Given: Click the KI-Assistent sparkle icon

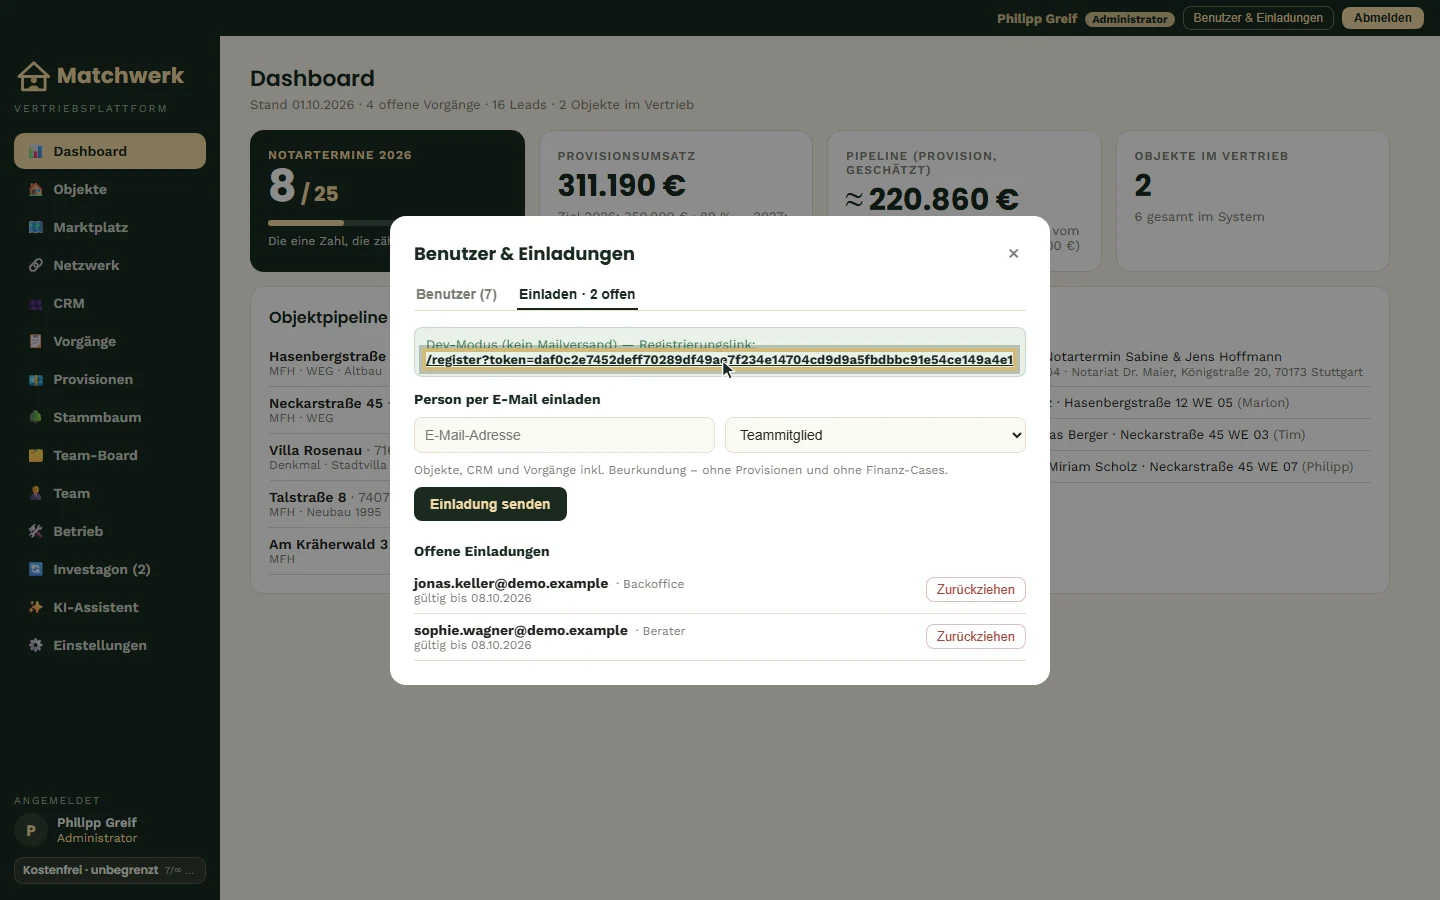Looking at the screenshot, I should (x=36, y=608).
